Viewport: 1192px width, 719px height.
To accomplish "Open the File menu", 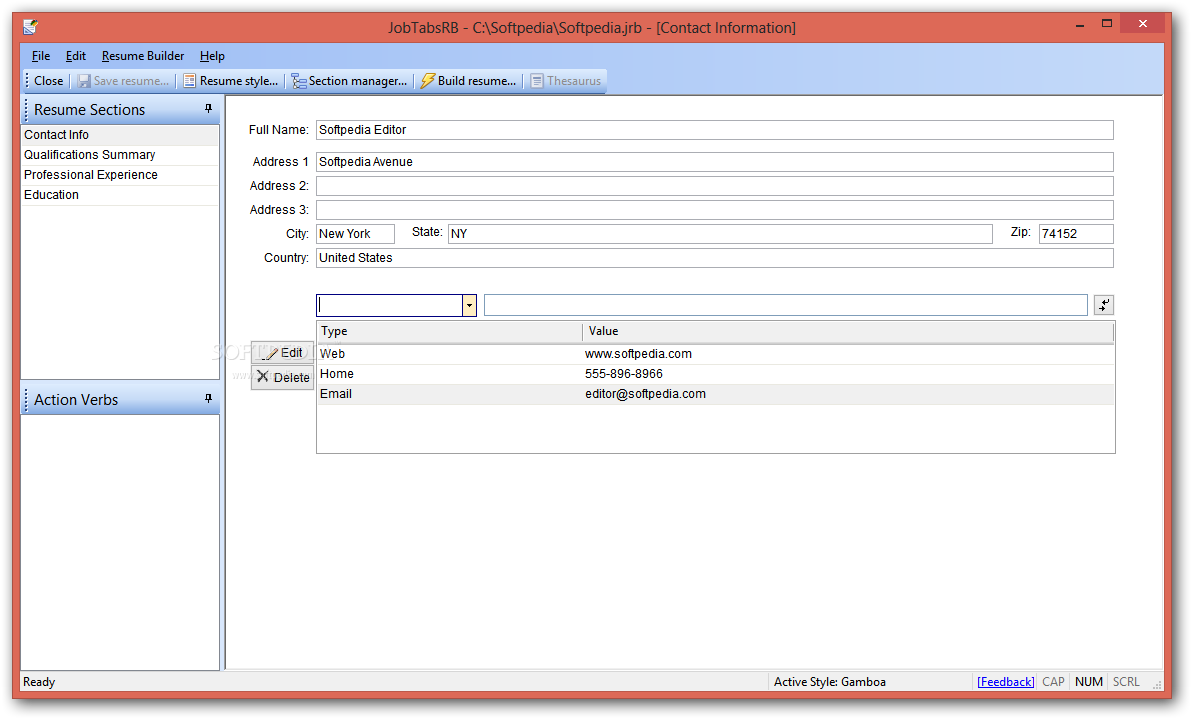I will (x=41, y=55).
